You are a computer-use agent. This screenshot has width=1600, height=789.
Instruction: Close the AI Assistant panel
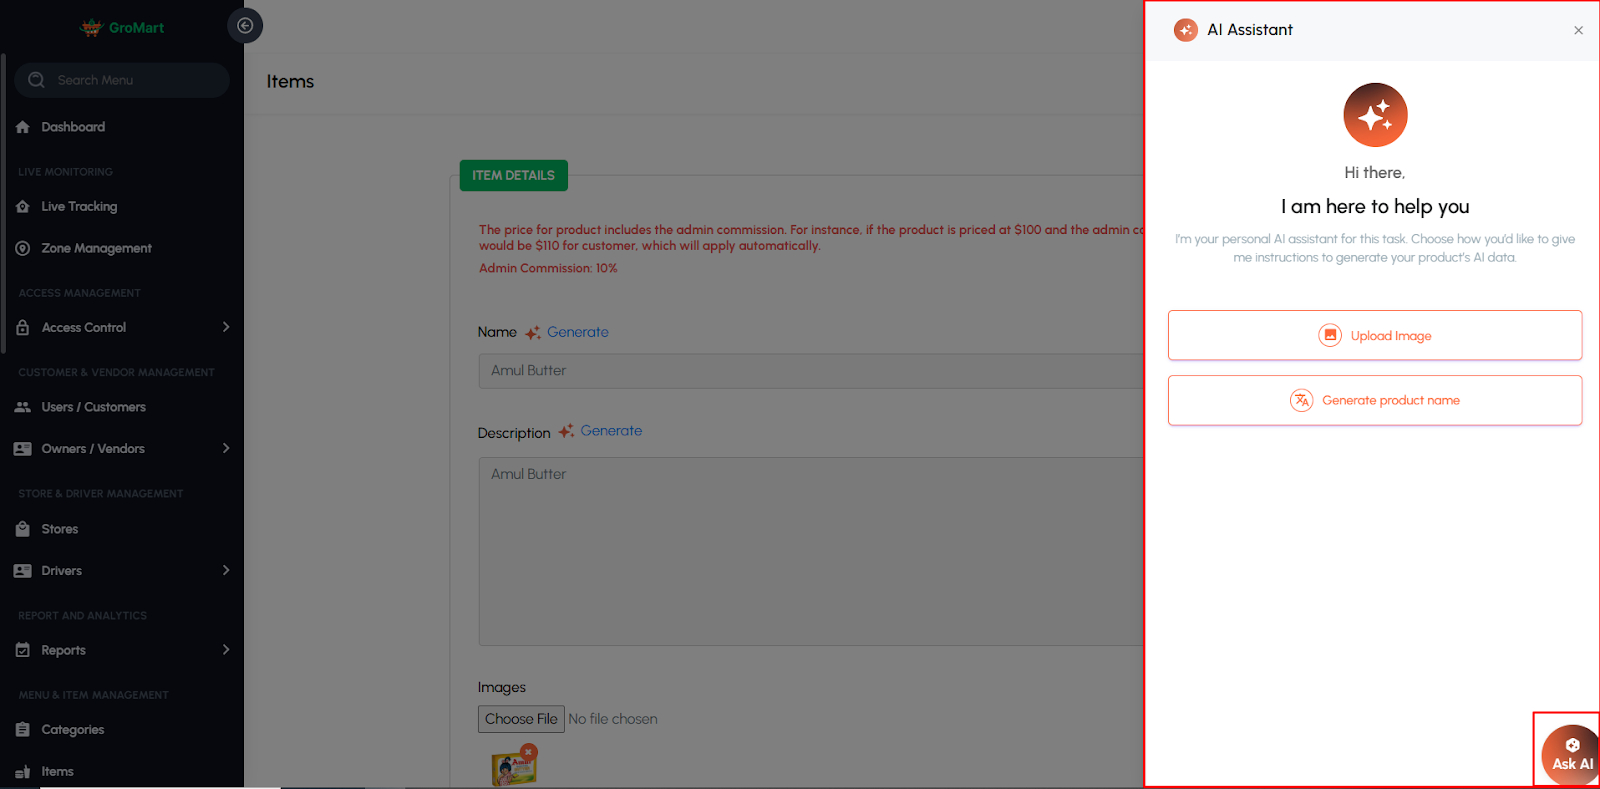click(x=1578, y=30)
